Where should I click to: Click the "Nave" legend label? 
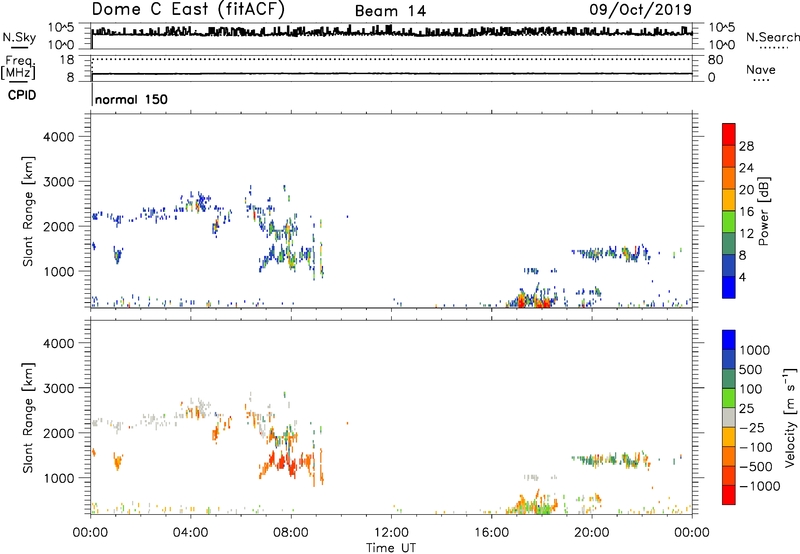(x=761, y=69)
